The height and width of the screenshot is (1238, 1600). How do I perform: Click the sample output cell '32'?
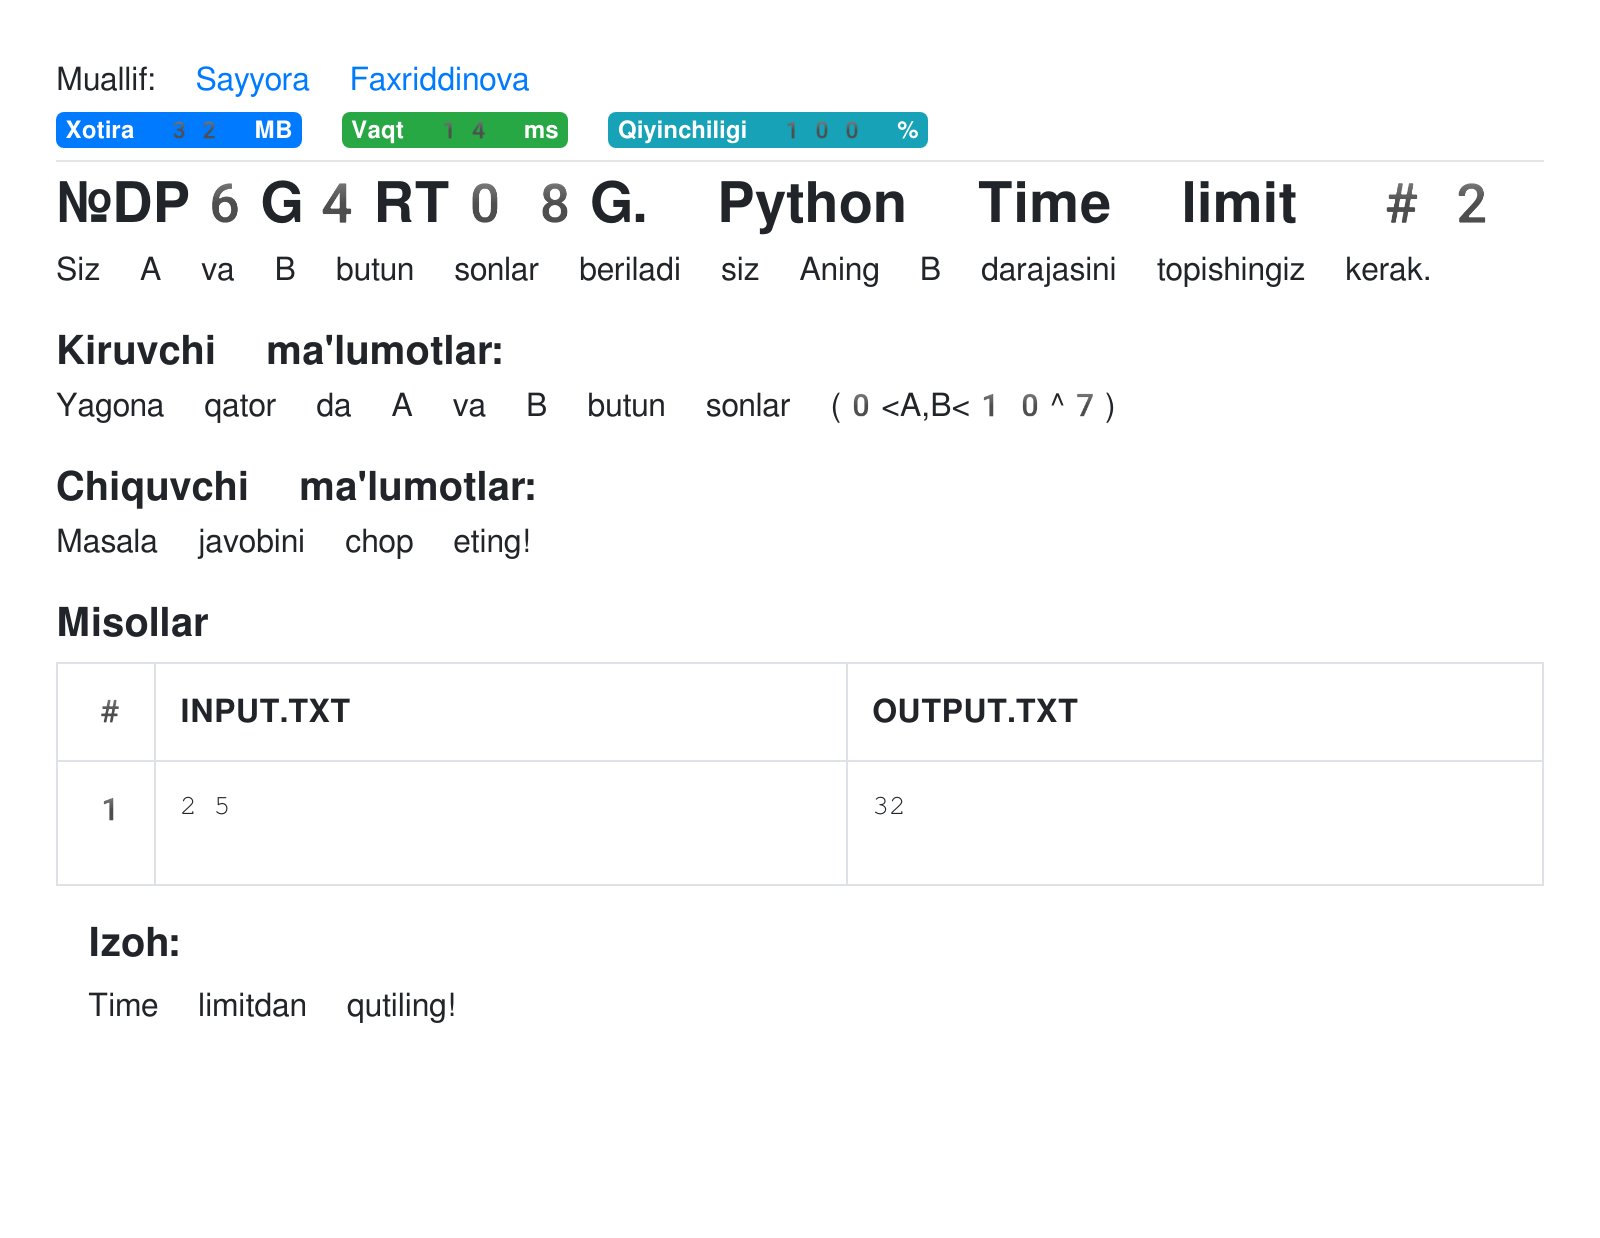point(1195,823)
